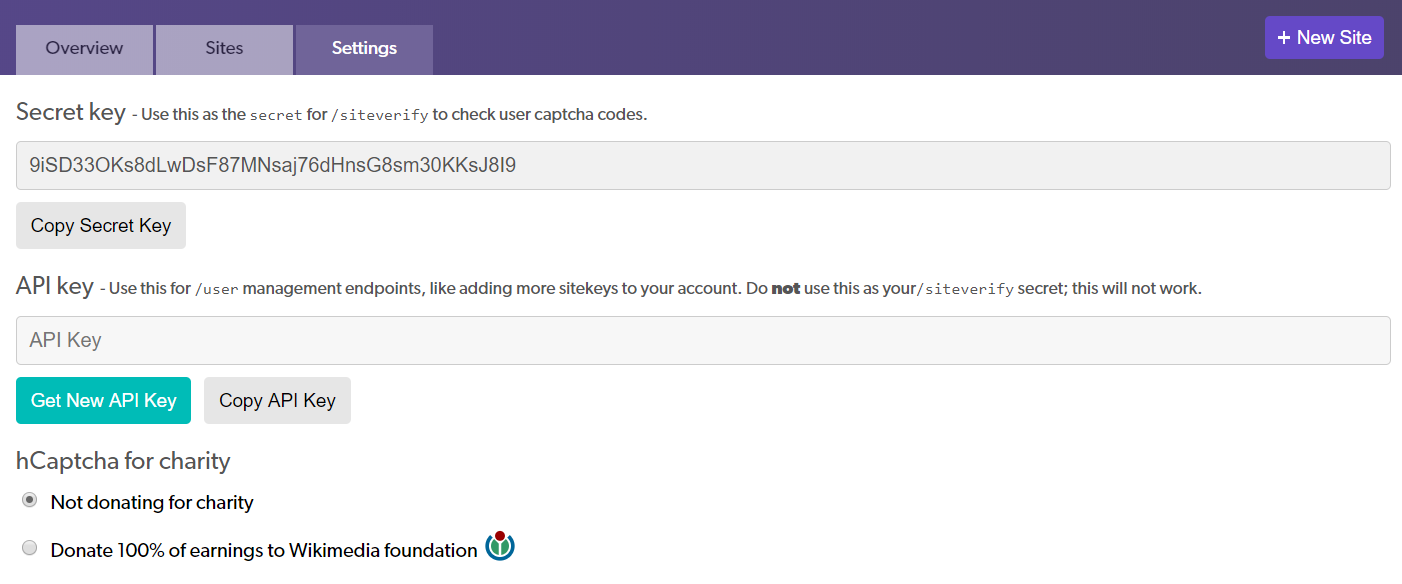1402x584 pixels.
Task: Click the 'API key' section heading
Action: coord(55,286)
